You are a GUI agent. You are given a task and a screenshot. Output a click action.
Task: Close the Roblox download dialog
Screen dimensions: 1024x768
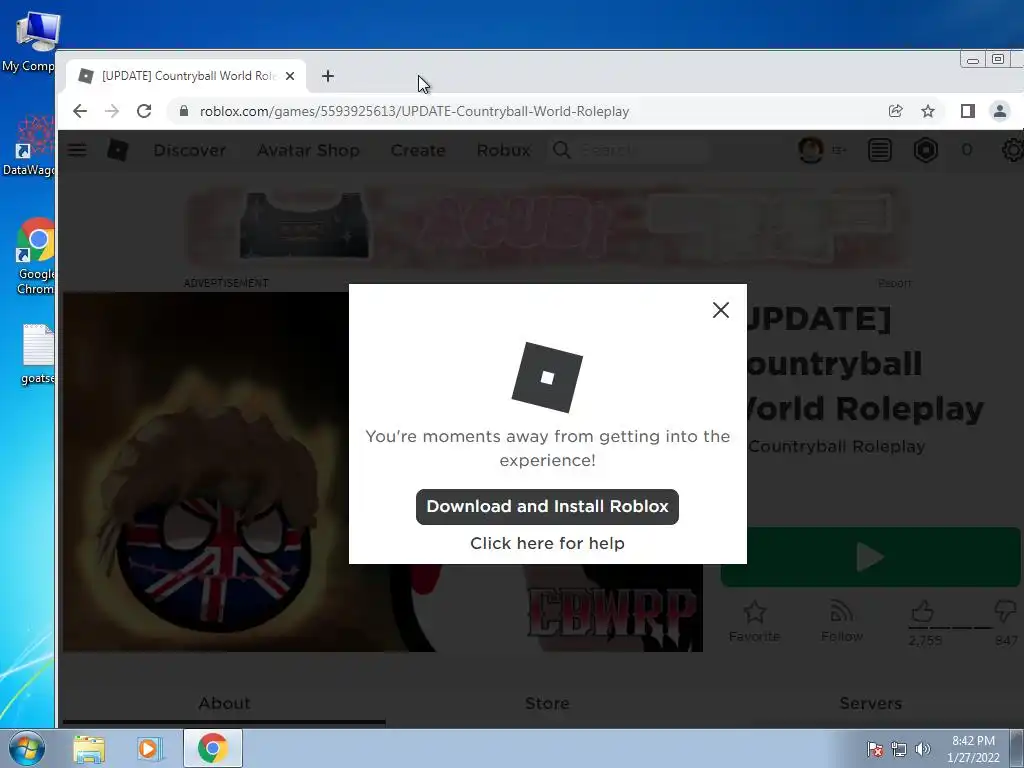(720, 310)
